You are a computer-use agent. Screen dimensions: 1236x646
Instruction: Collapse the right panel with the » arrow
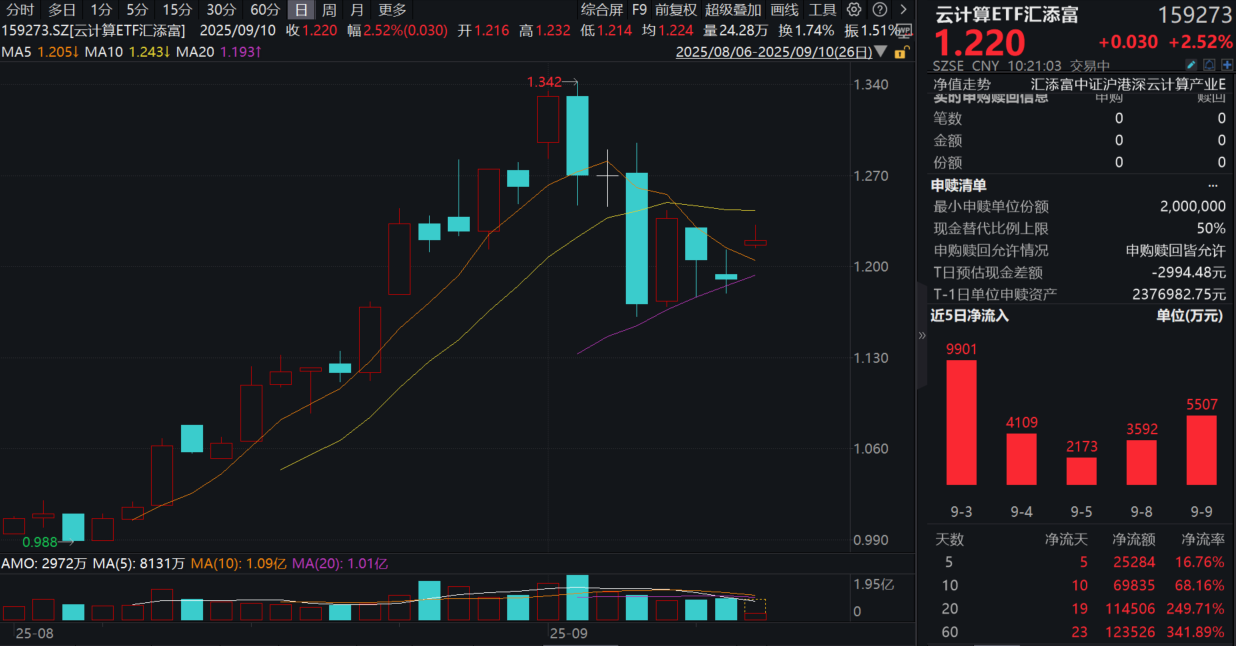[x=921, y=337]
